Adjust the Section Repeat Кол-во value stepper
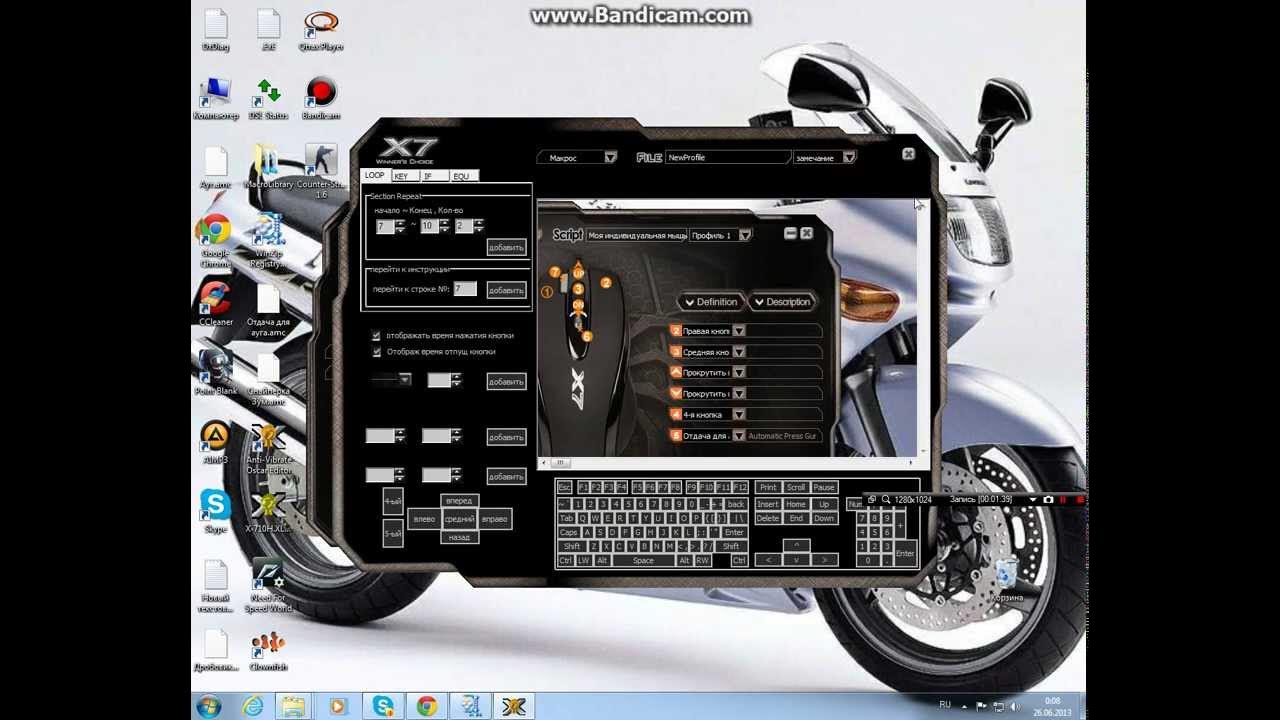The width and height of the screenshot is (1280, 720). coord(478,226)
